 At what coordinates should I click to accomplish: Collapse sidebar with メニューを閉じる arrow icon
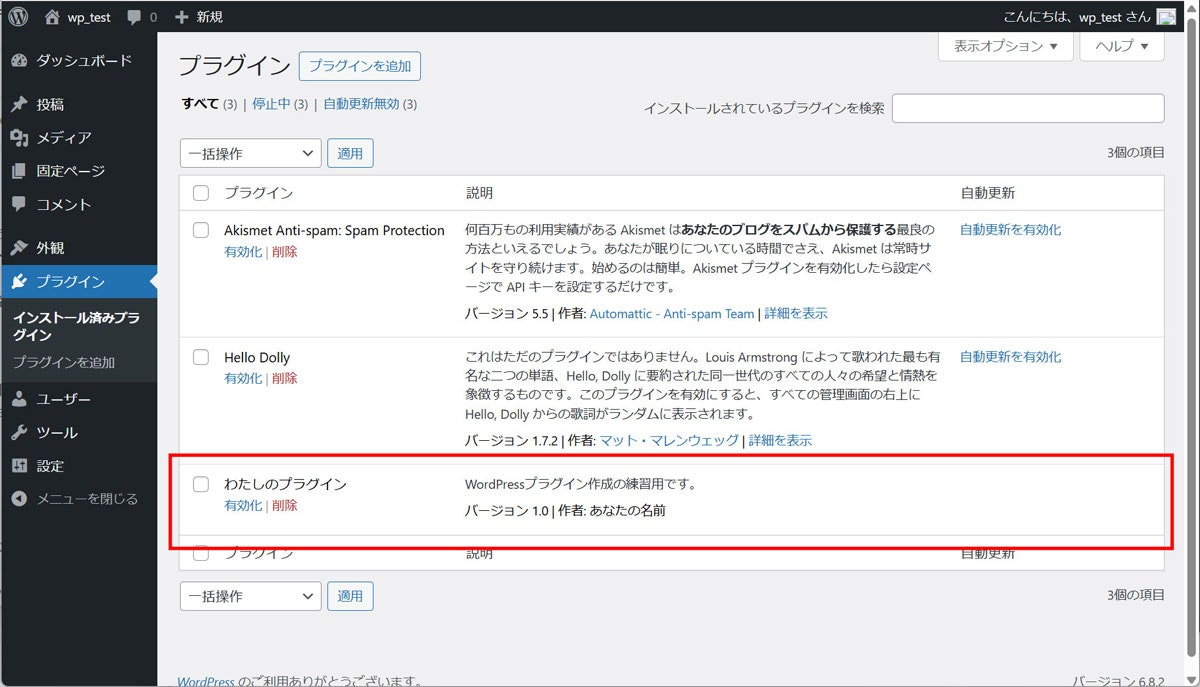[x=19, y=498]
